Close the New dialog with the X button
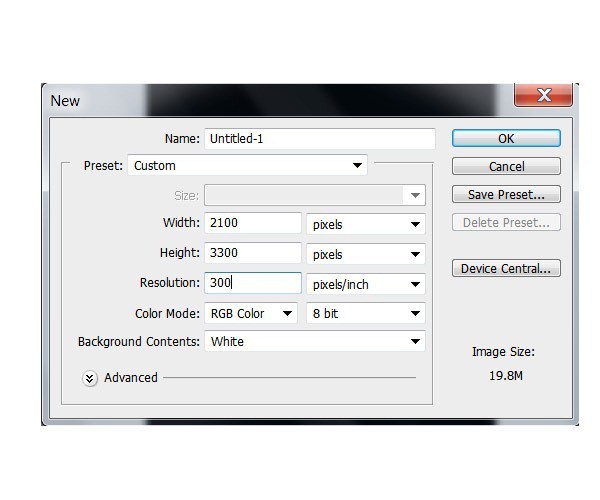Viewport: 600px width, 500px height. (543, 96)
